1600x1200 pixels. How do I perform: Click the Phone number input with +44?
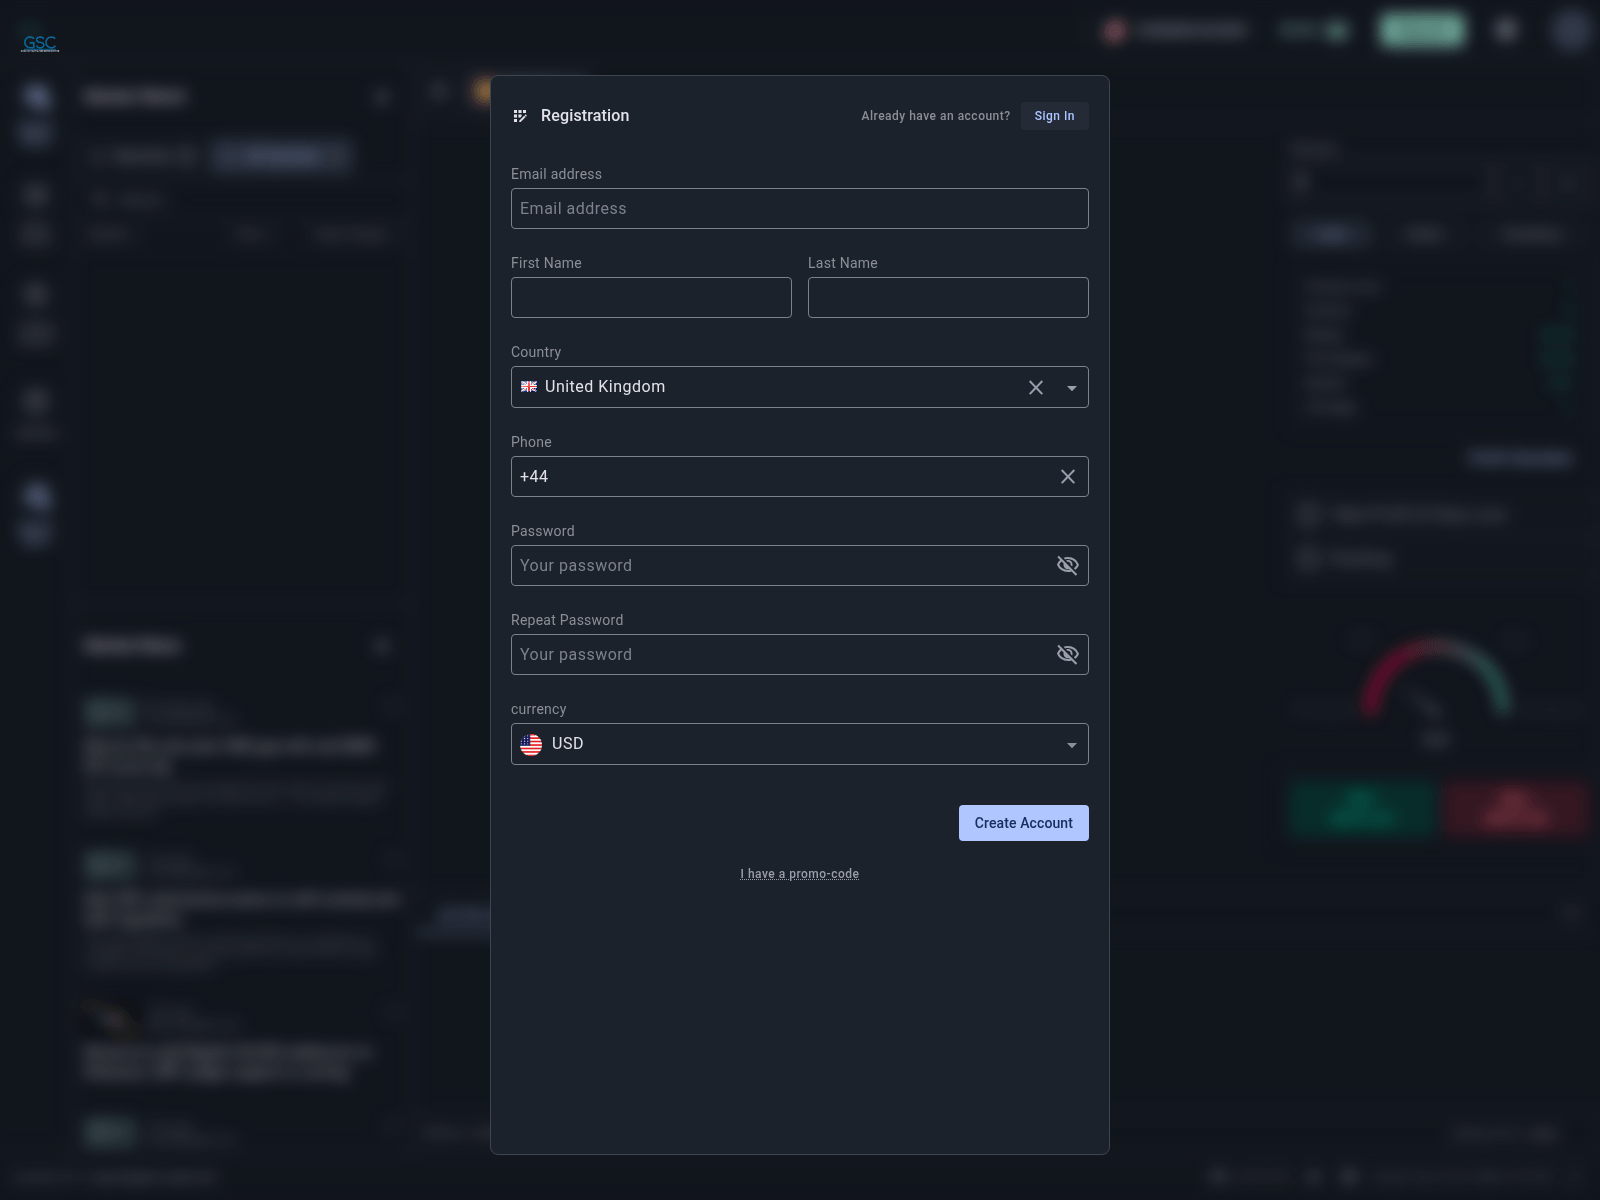pos(780,477)
